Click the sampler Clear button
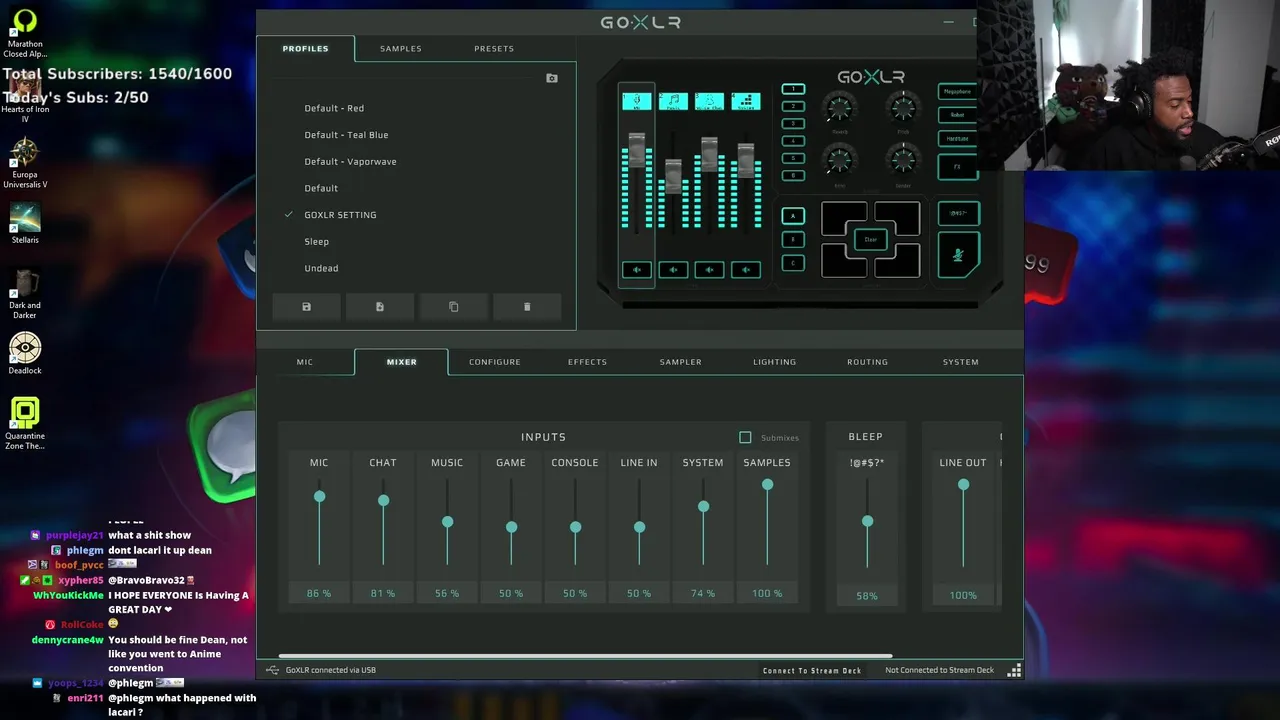 click(871, 240)
